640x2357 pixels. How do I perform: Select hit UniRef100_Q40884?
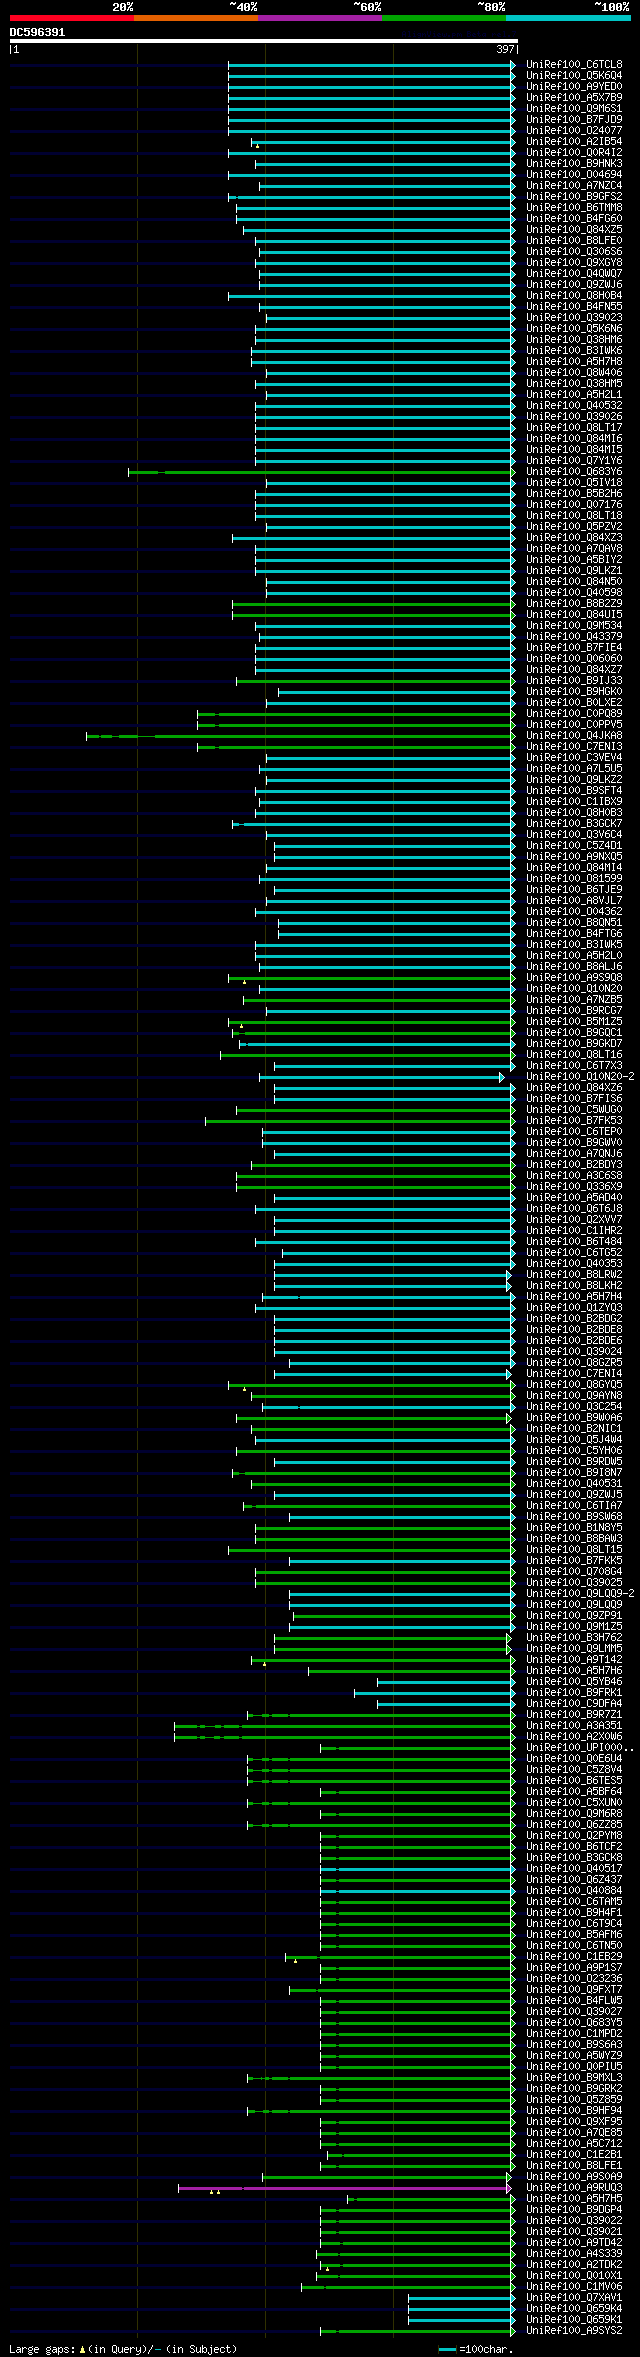[x=574, y=1891]
